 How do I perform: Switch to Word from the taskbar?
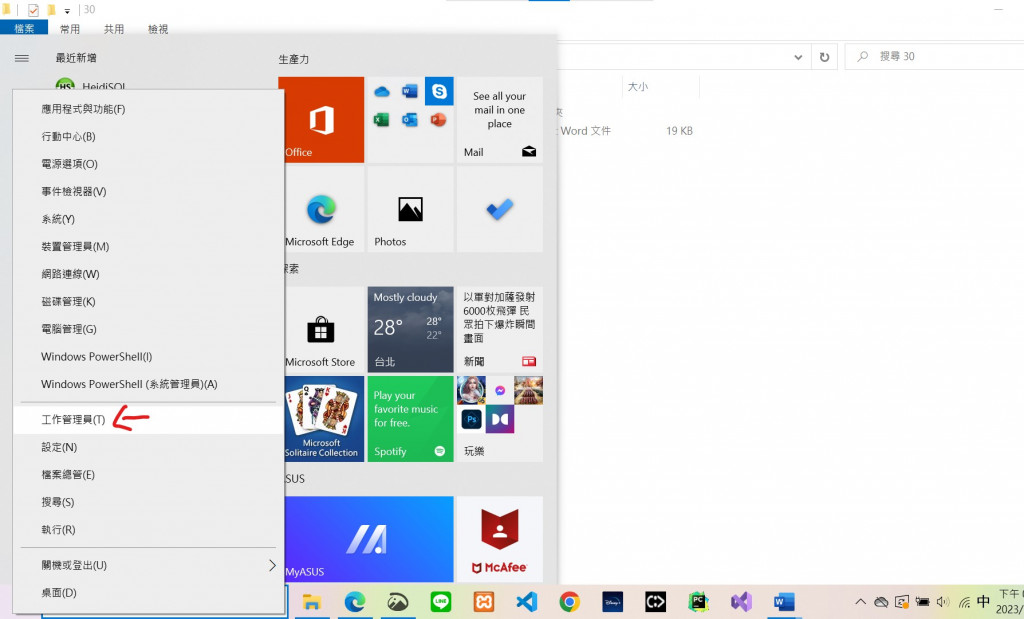tap(784, 601)
